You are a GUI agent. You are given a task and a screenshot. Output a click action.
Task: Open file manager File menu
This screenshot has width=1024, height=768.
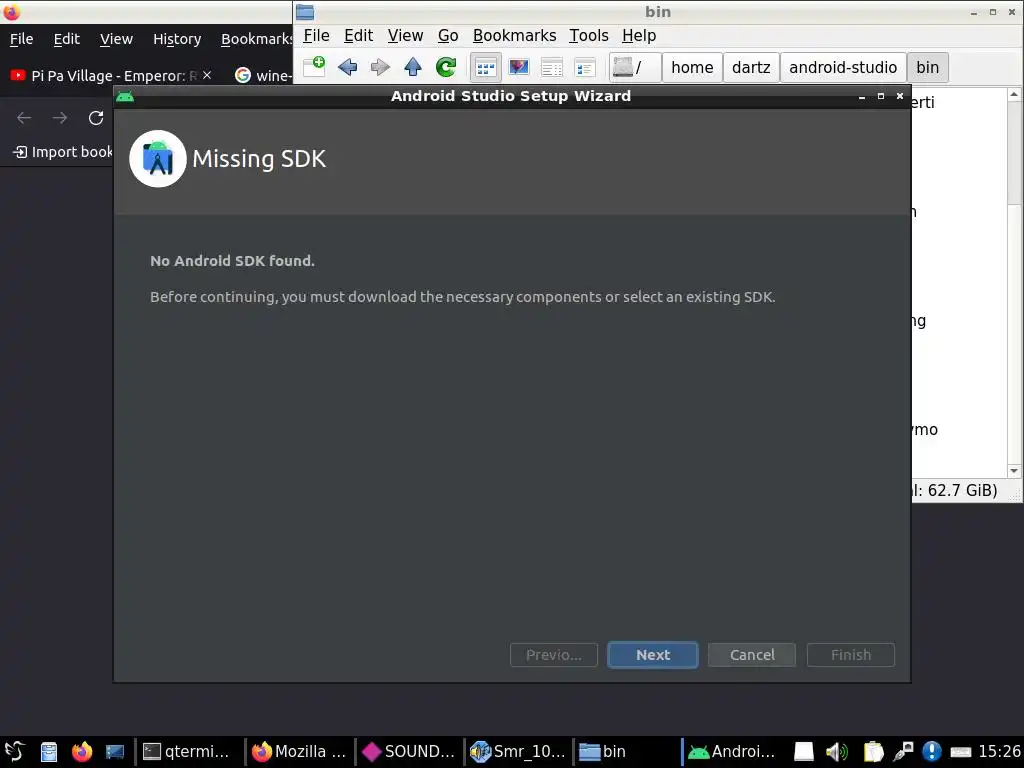(316, 35)
